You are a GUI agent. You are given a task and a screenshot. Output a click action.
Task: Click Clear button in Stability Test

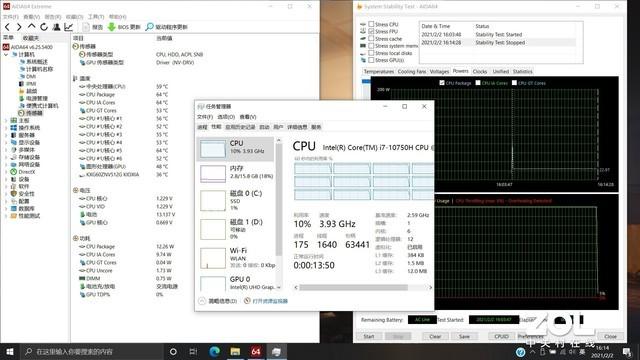[x=435, y=336]
